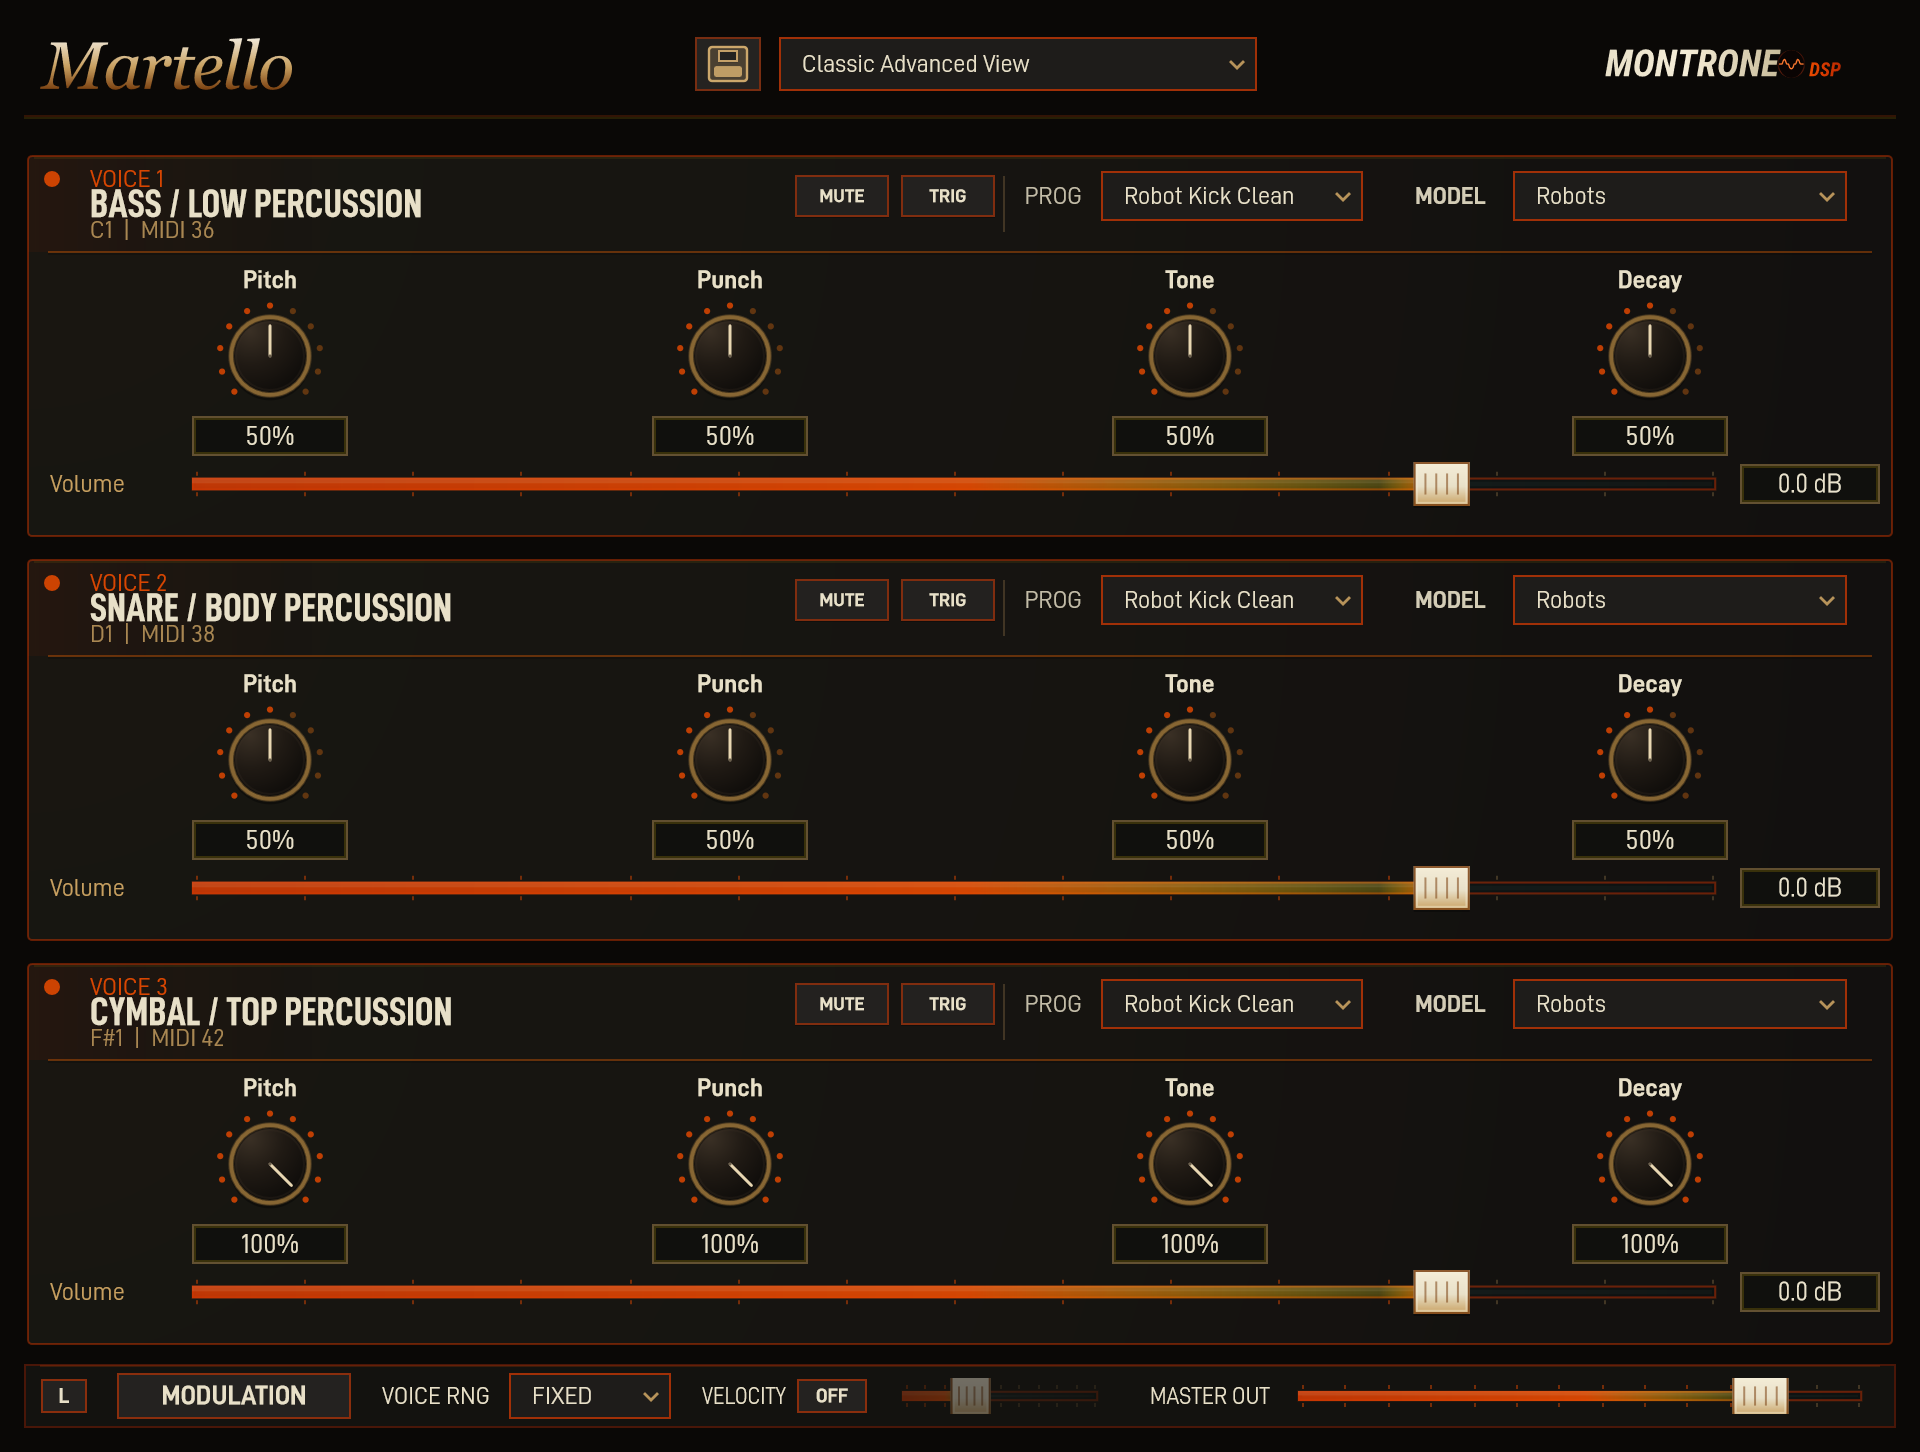Trigger Voice 3 with TRIG button
The image size is (1920, 1452).
948,1004
